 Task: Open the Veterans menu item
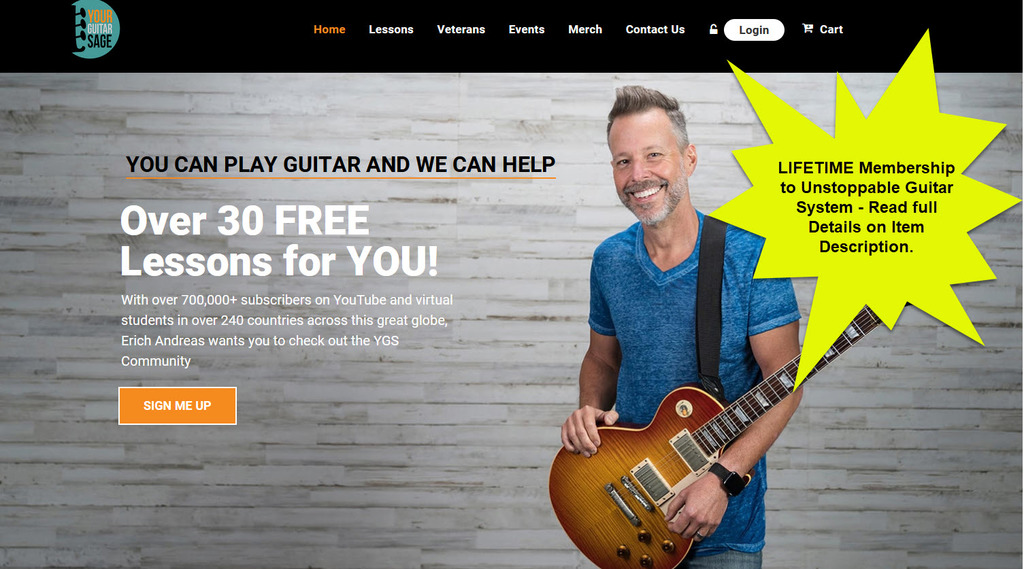(460, 29)
